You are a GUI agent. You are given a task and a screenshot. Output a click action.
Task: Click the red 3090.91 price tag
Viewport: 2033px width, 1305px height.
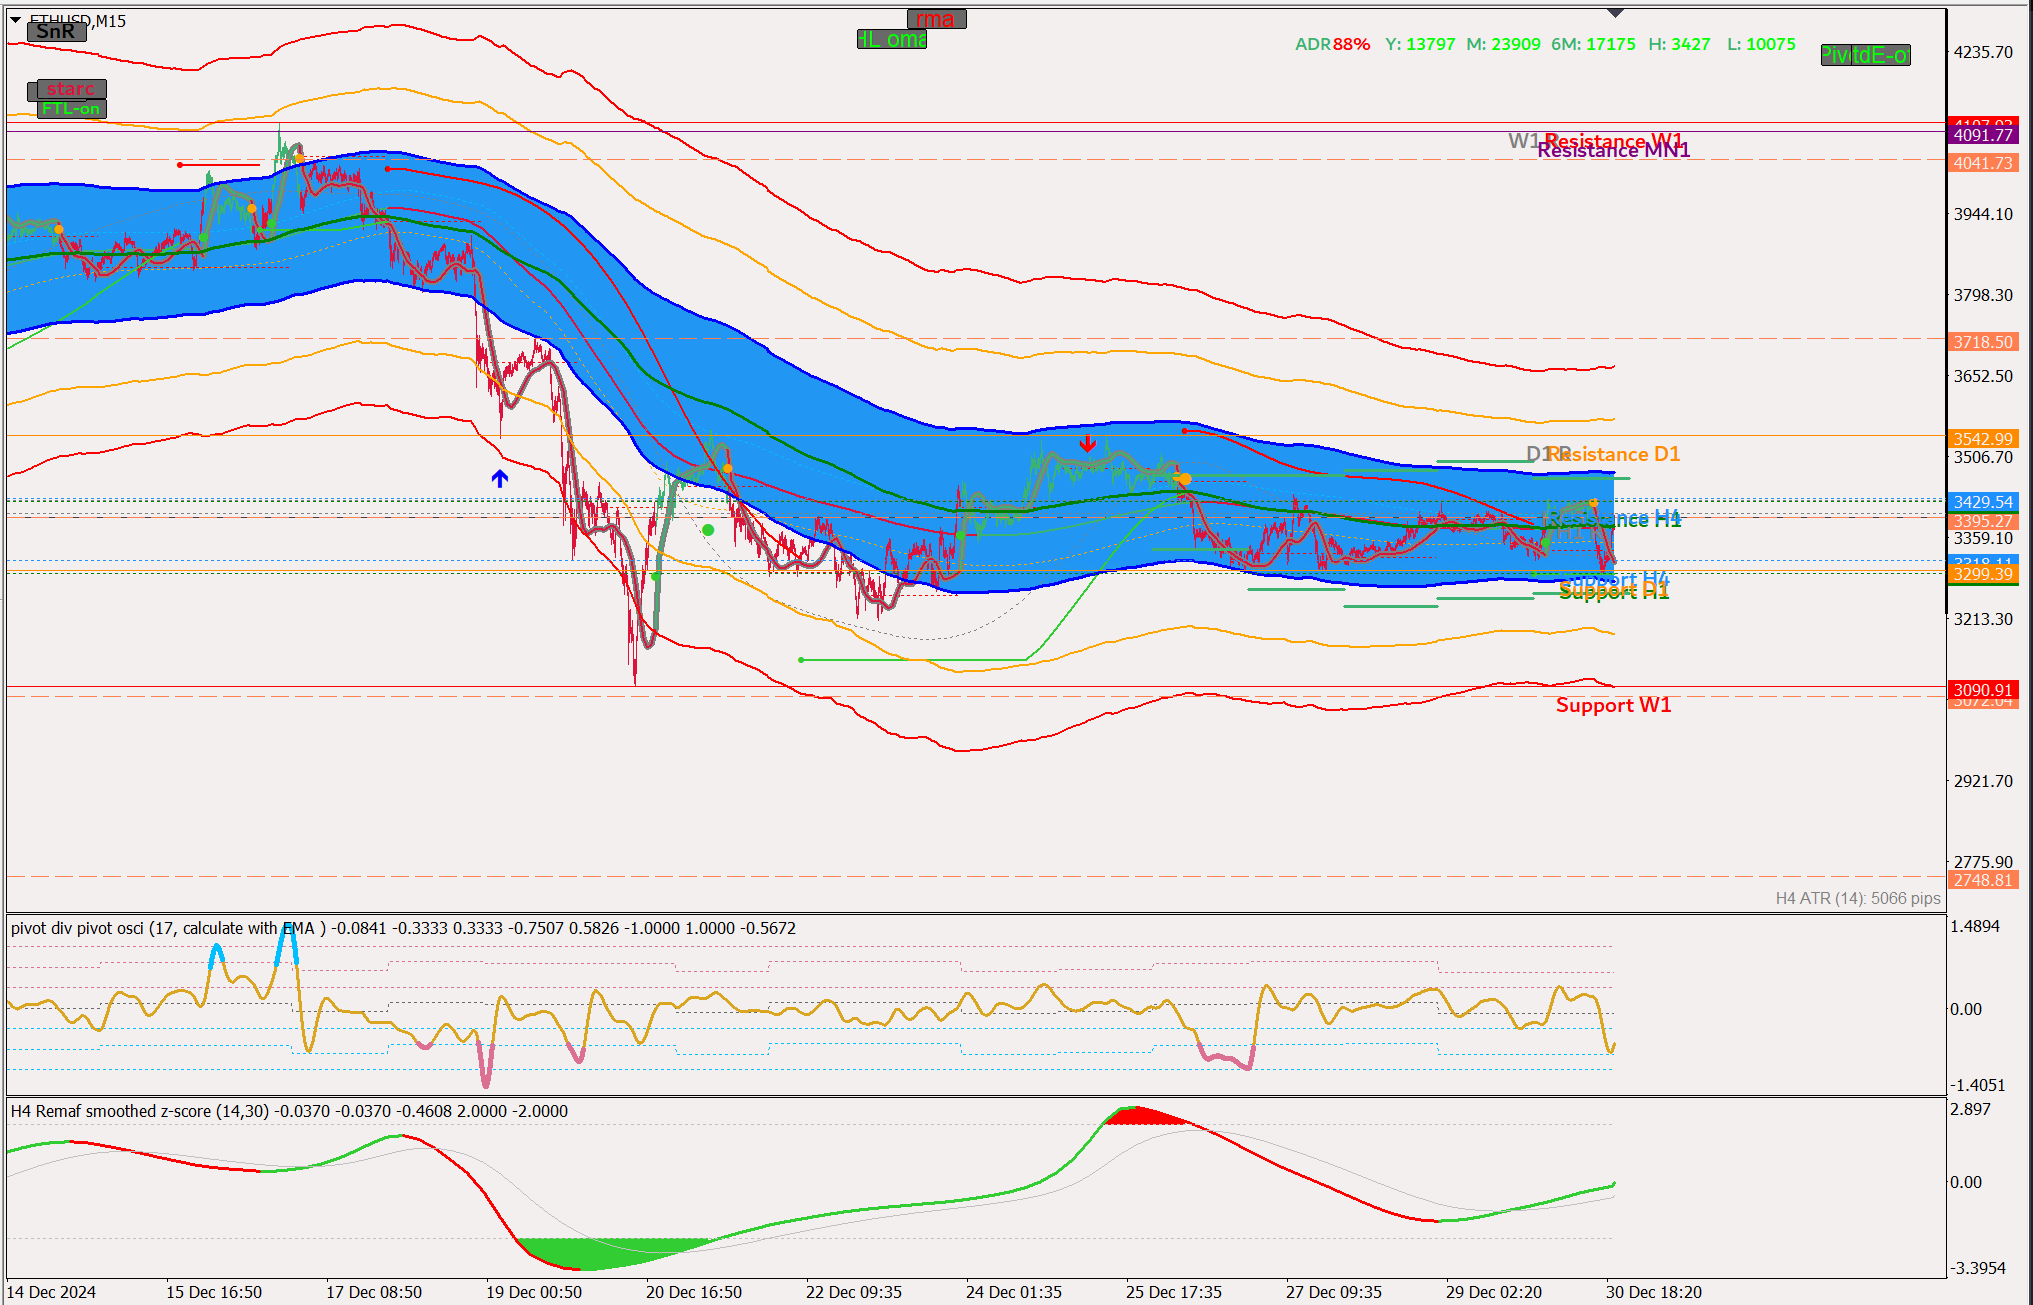(x=1982, y=690)
